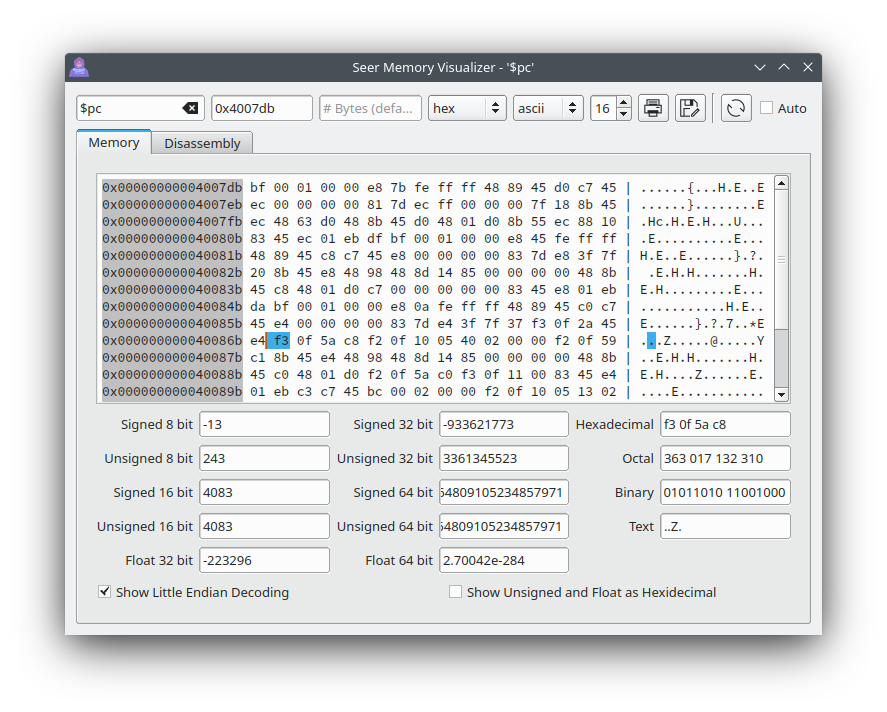The width and height of the screenshot is (887, 712).
Task: Click the Signed 64 bit value field
Action: coord(503,492)
